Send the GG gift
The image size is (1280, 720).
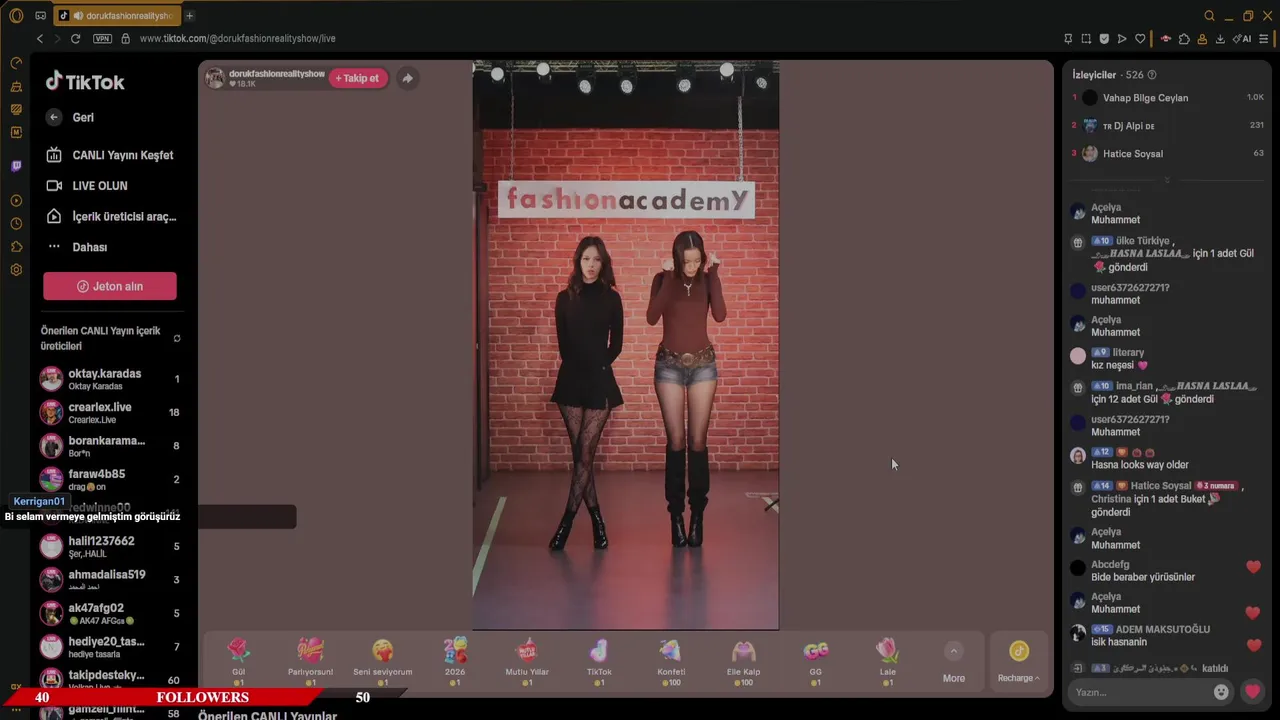click(815, 661)
